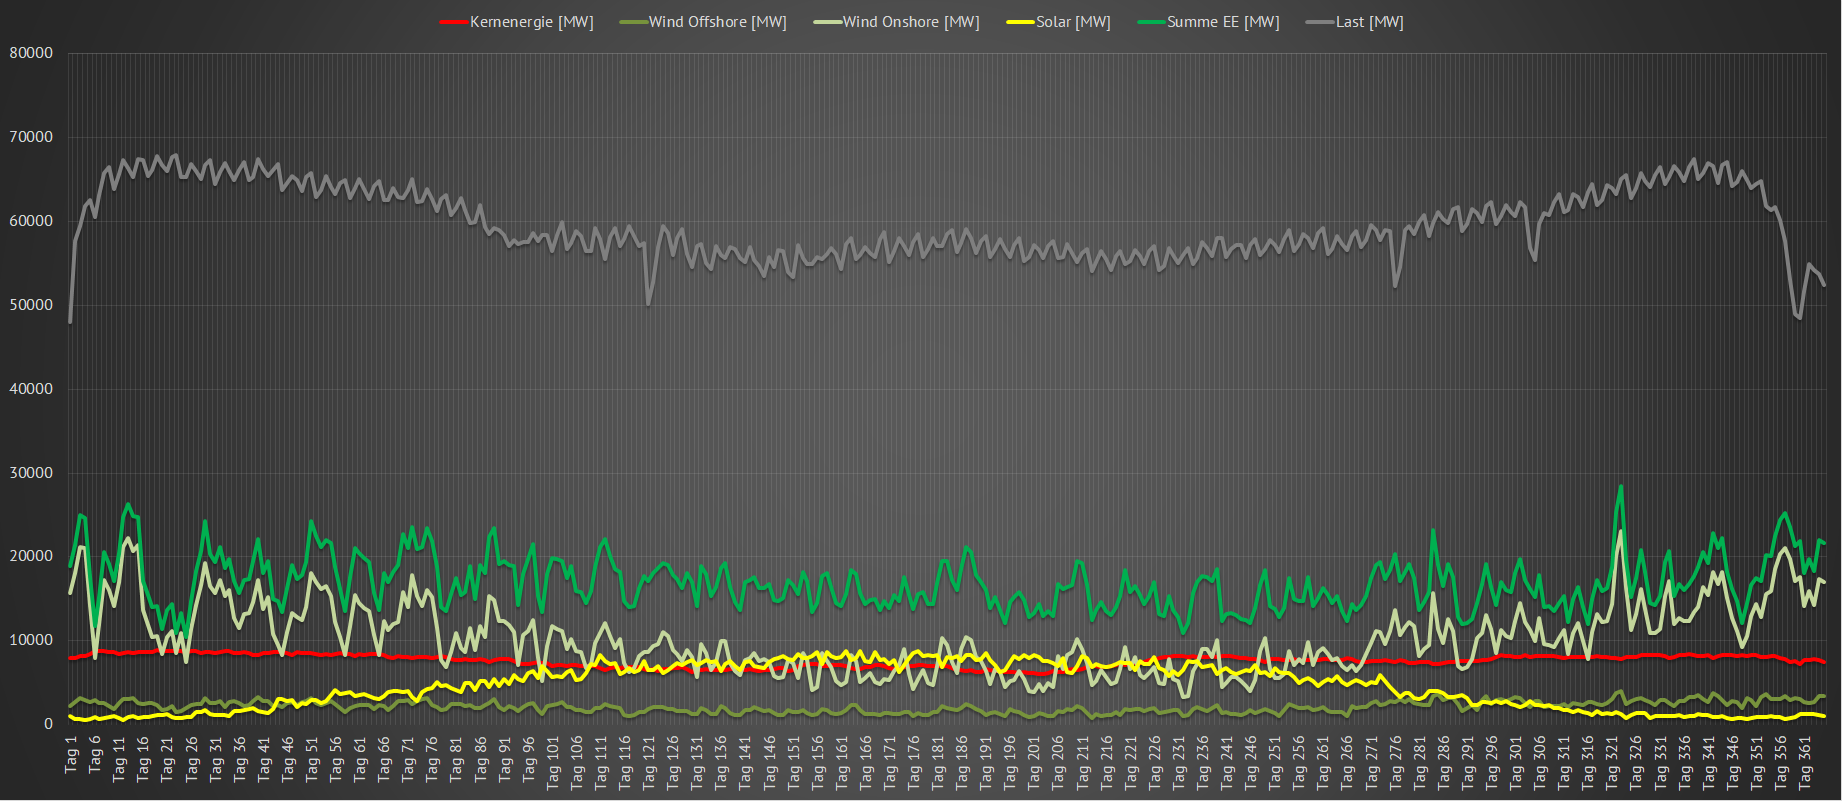The image size is (1842, 801).
Task: Select the 10000 y-axis label
Action: [x=31, y=640]
